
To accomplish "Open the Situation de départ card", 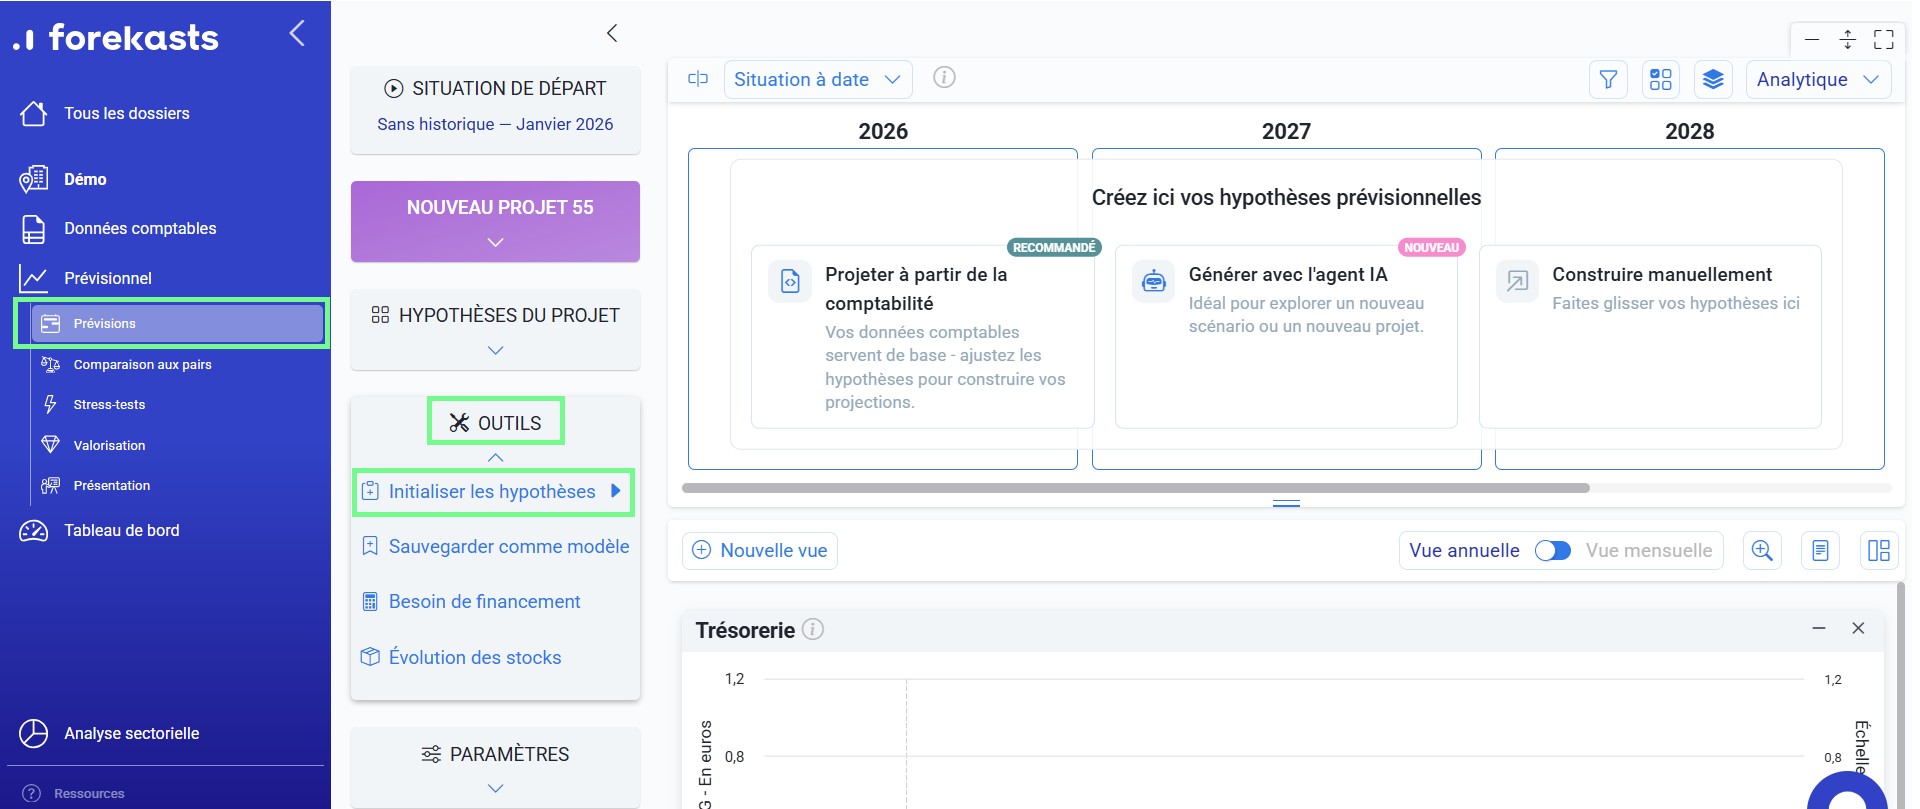I will (x=495, y=110).
